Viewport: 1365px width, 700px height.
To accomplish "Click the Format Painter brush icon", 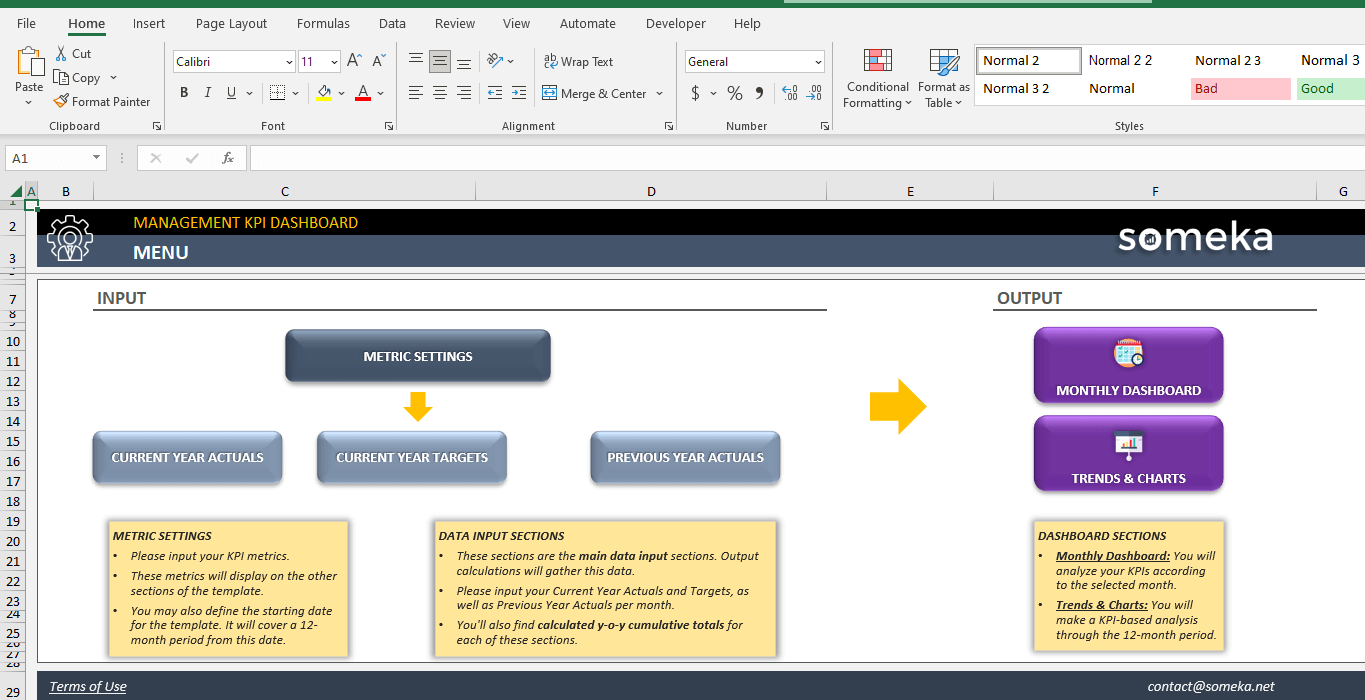I will pos(61,101).
